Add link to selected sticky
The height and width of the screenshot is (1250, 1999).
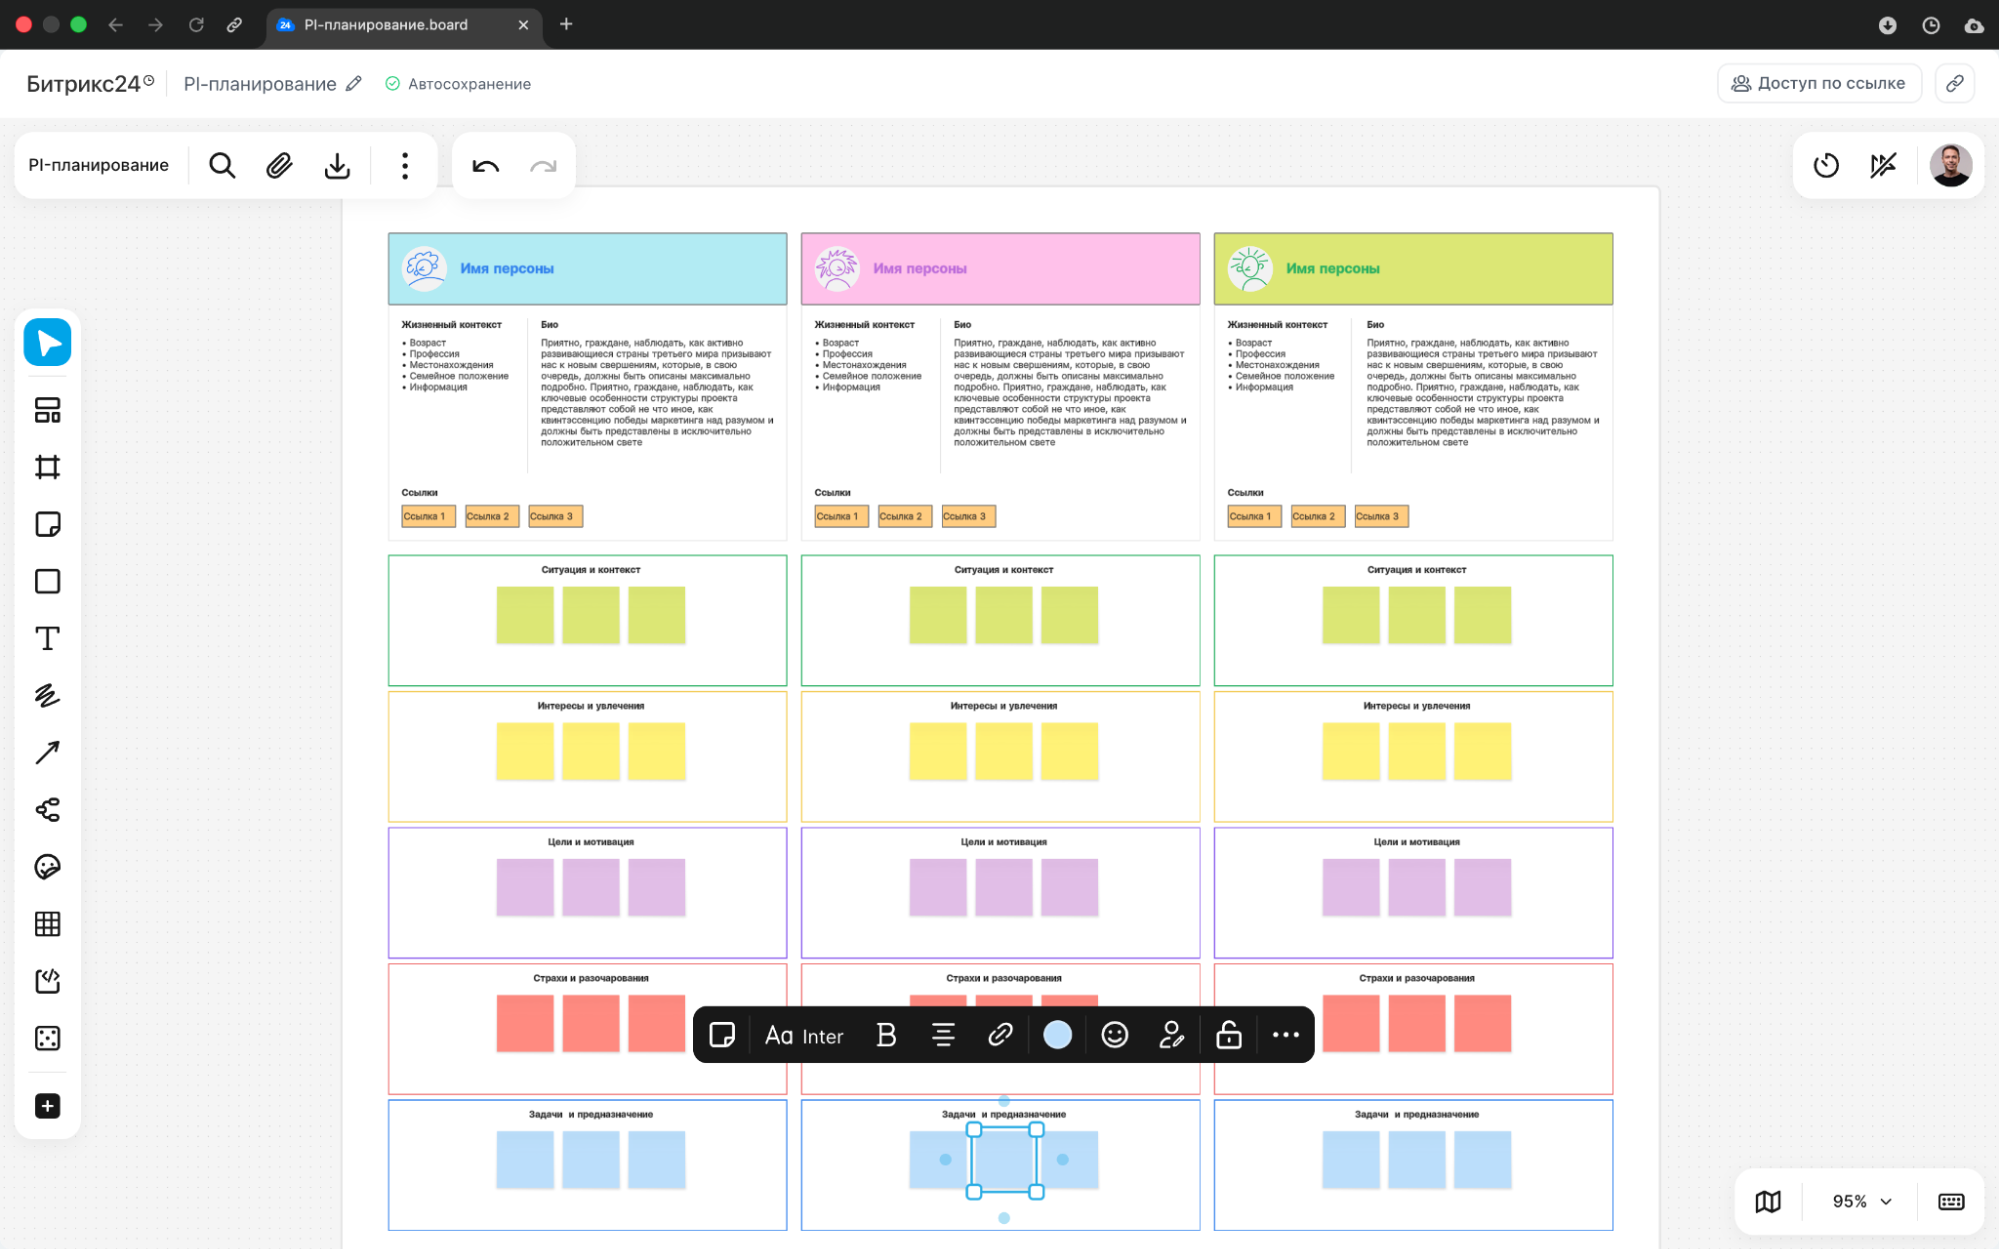pyautogui.click(x=1000, y=1035)
